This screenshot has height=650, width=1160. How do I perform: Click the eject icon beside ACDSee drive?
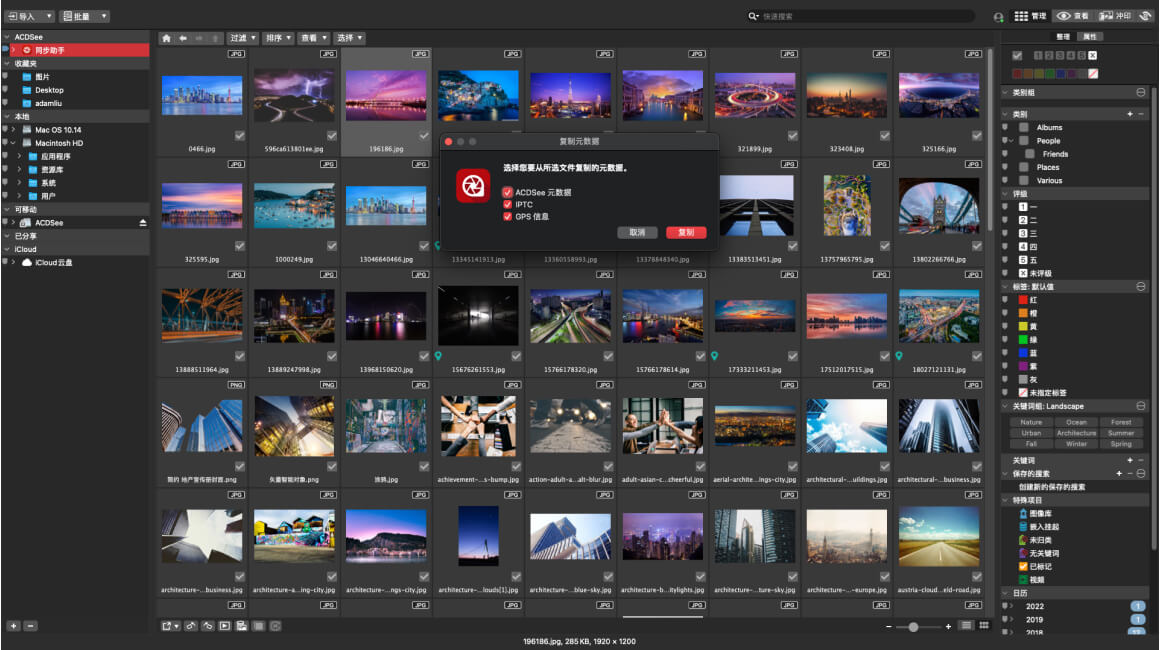point(143,223)
